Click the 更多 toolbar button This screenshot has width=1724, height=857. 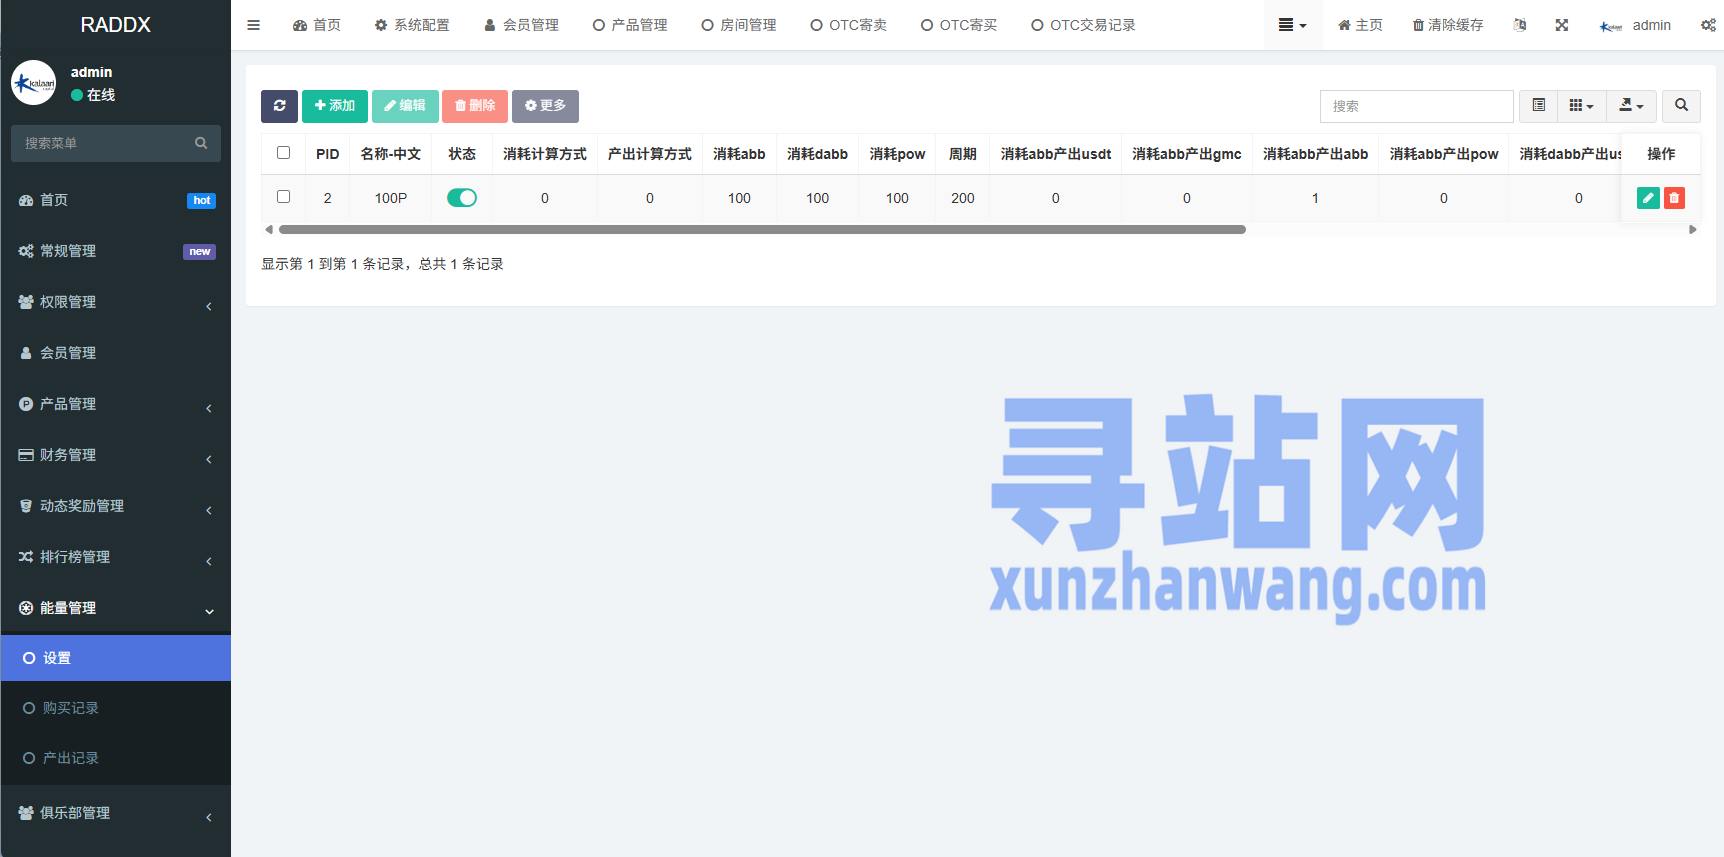pos(545,106)
